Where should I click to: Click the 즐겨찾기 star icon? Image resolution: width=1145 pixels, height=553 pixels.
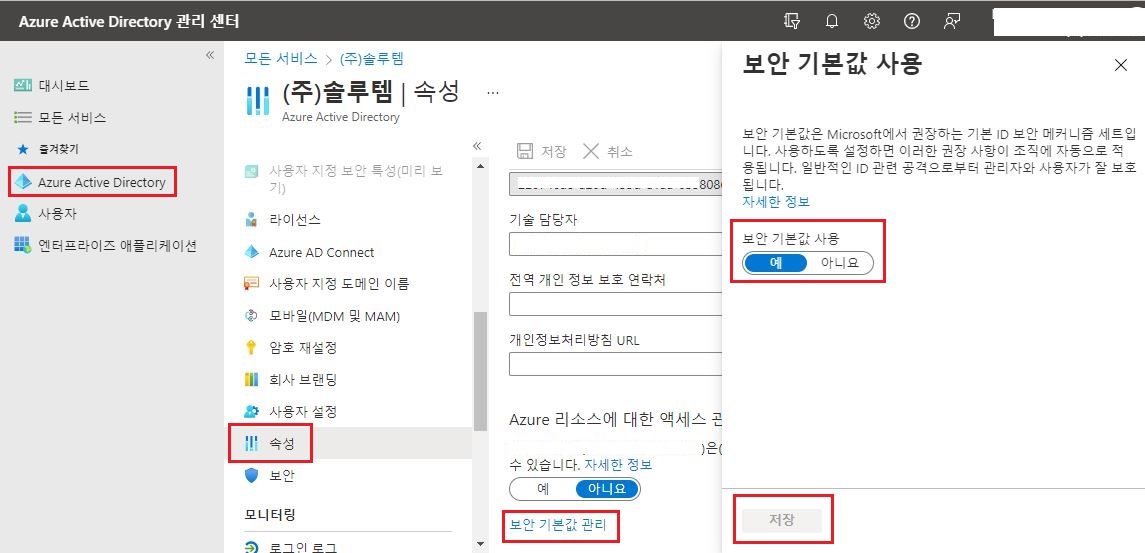(x=23, y=149)
